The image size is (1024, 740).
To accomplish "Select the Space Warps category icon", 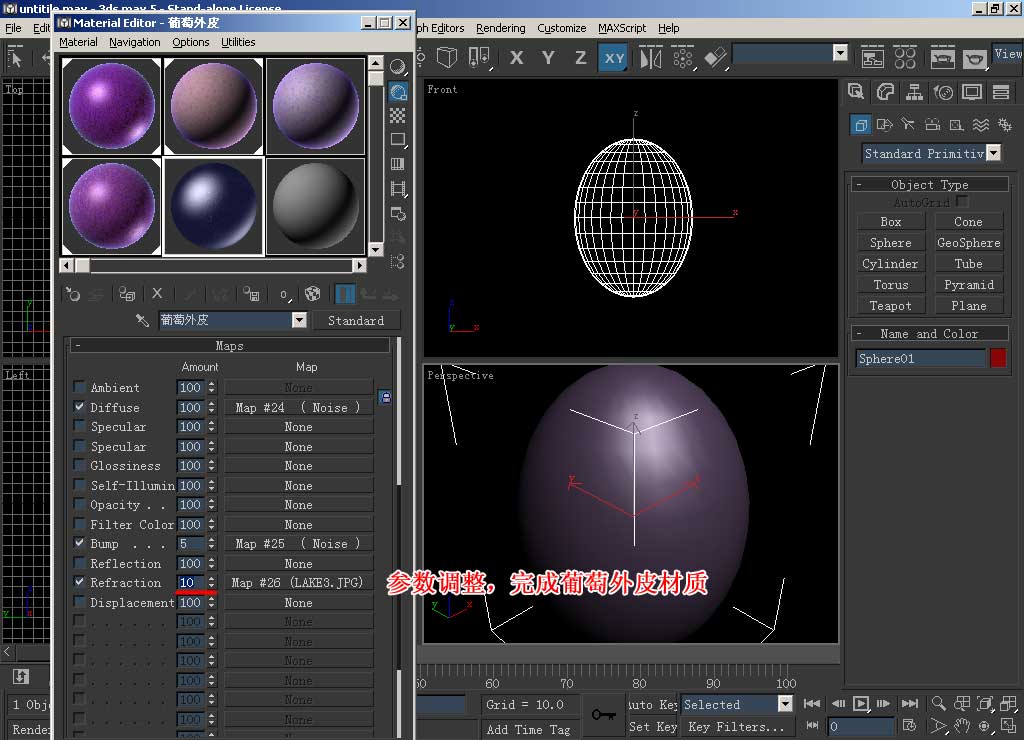I will [x=980, y=125].
